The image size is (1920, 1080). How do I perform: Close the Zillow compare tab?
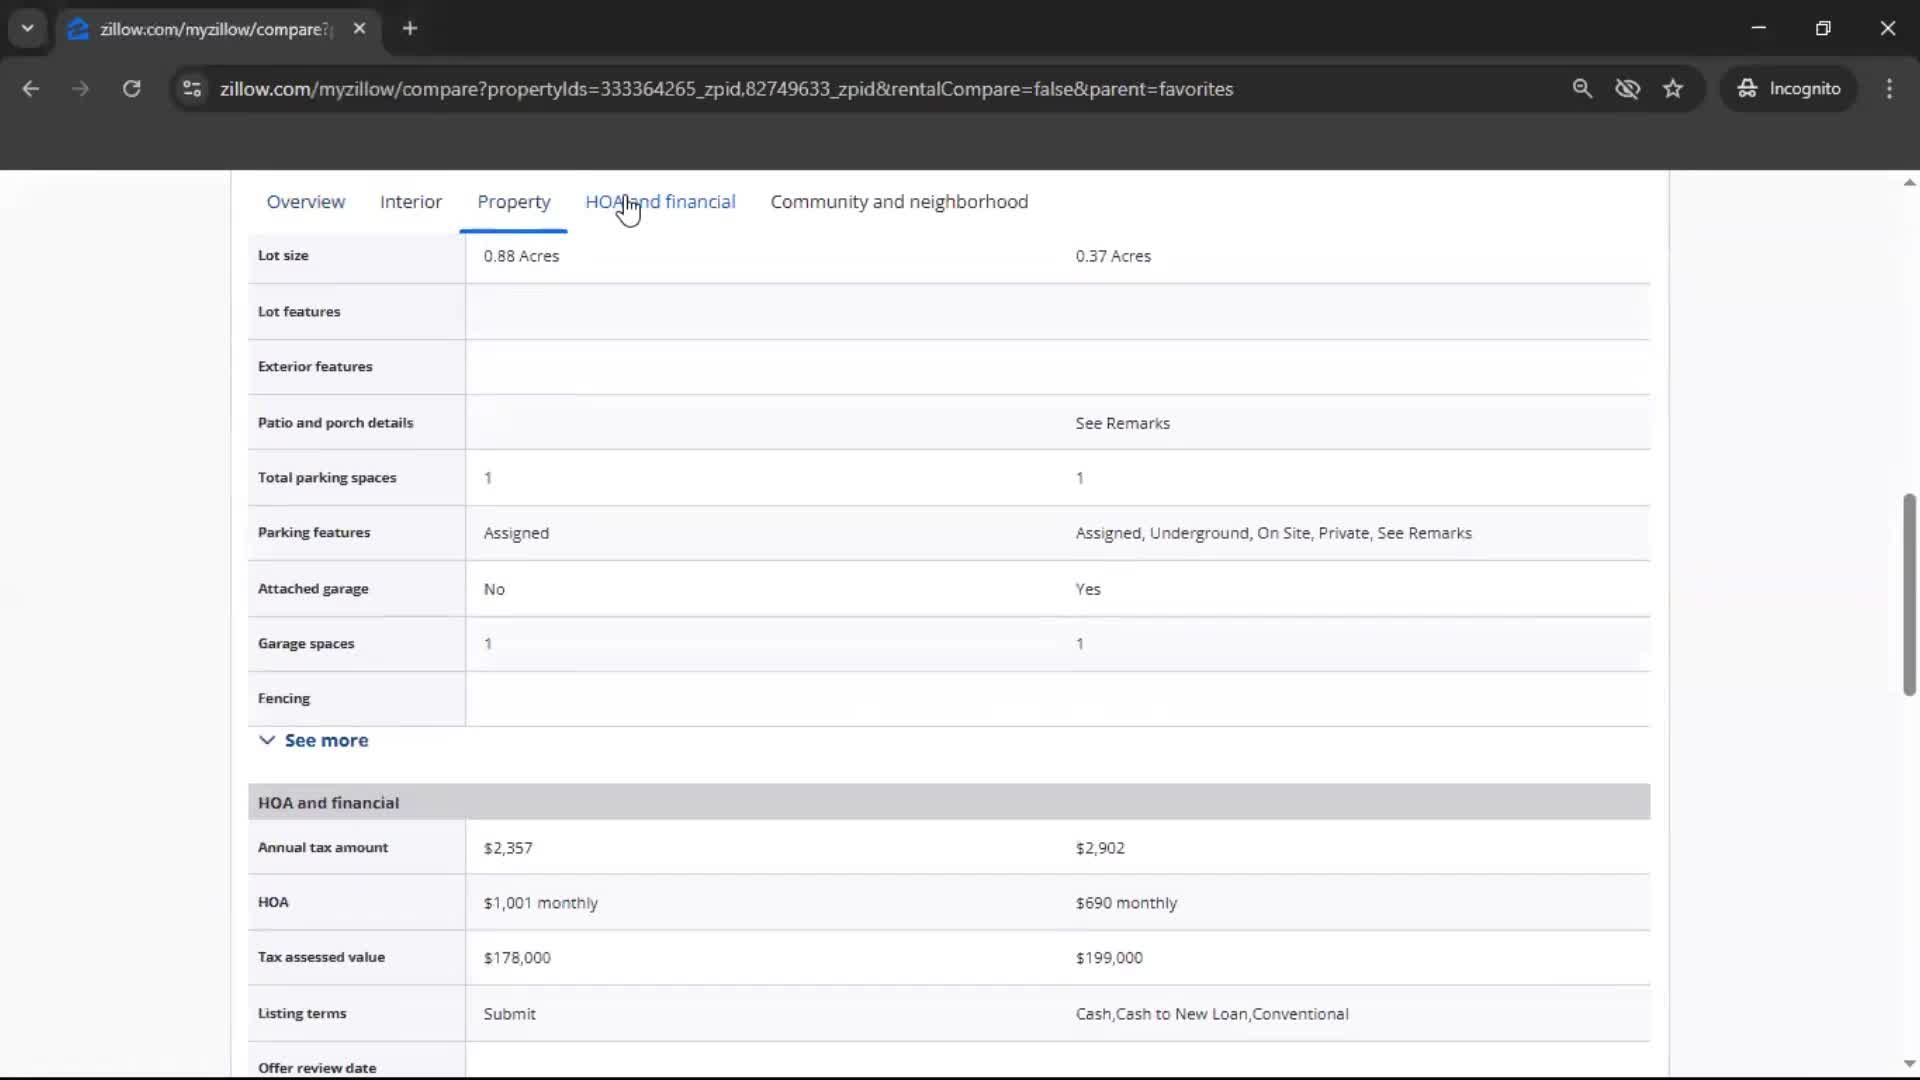click(360, 29)
